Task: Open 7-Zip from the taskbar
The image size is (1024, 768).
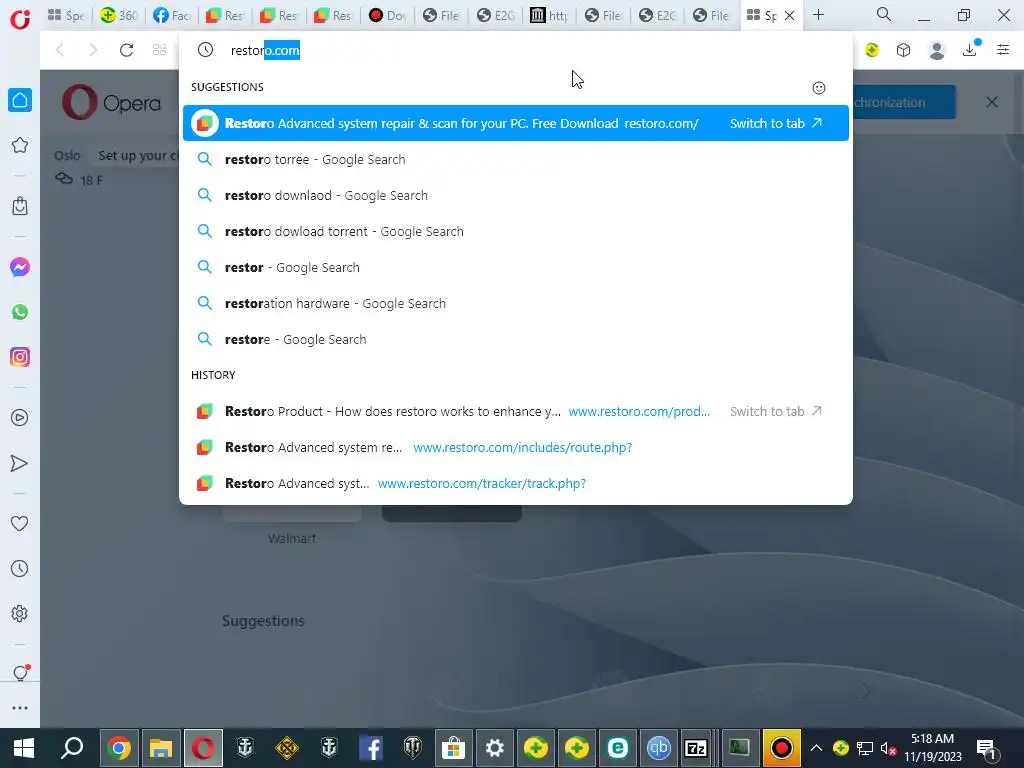Action: point(696,748)
